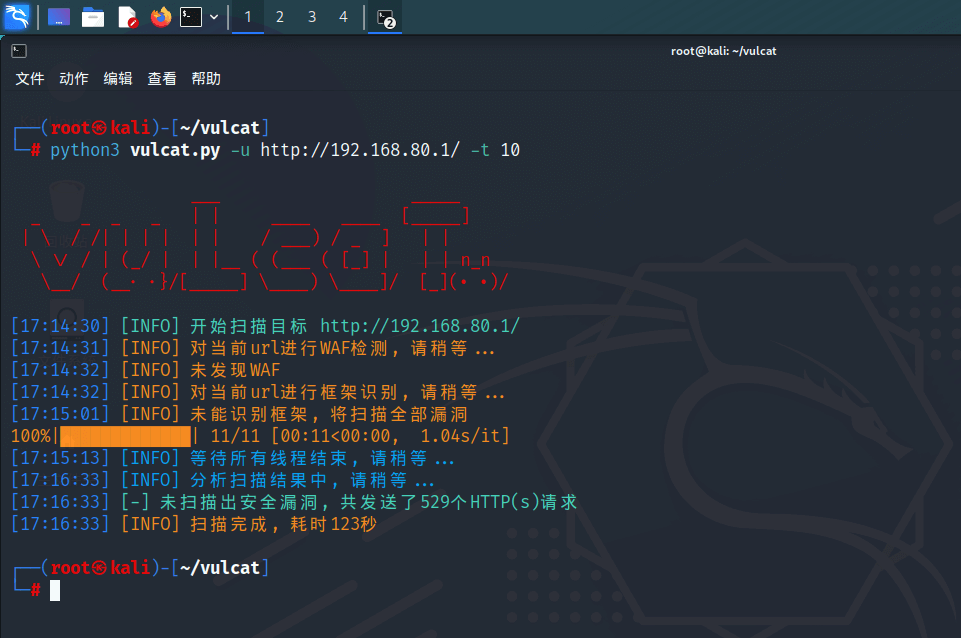Click the orange scan progress bar

pos(125,436)
